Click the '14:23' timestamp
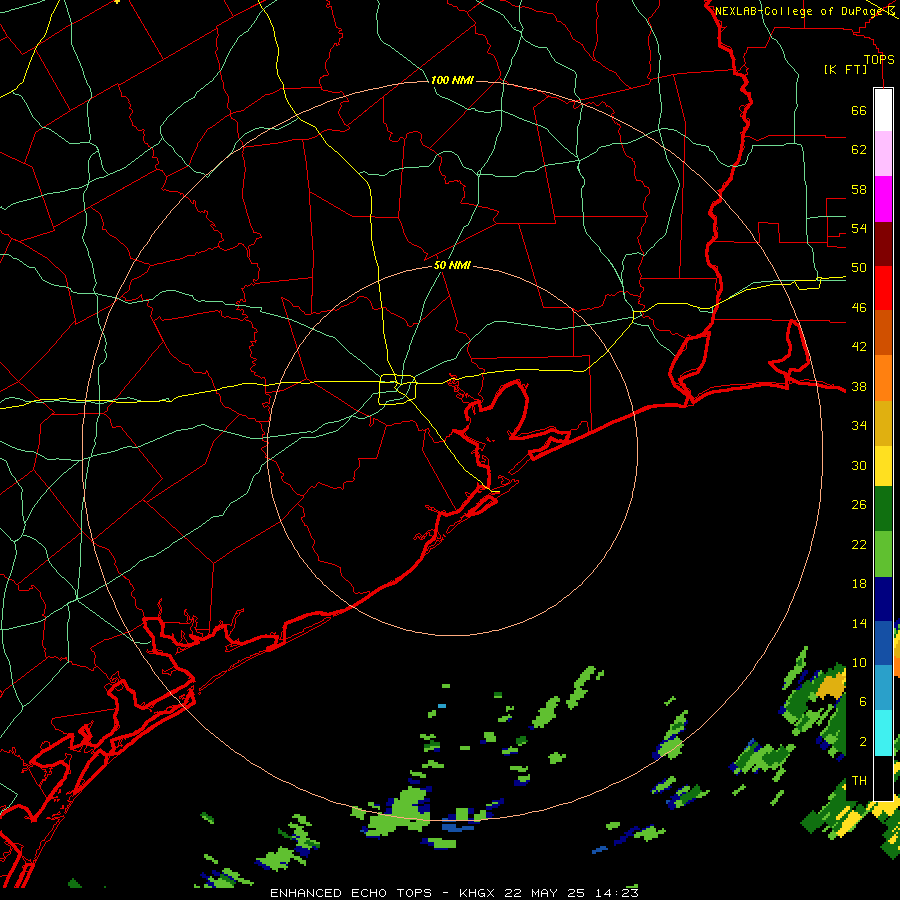This screenshot has height=900, width=900. coord(615,893)
